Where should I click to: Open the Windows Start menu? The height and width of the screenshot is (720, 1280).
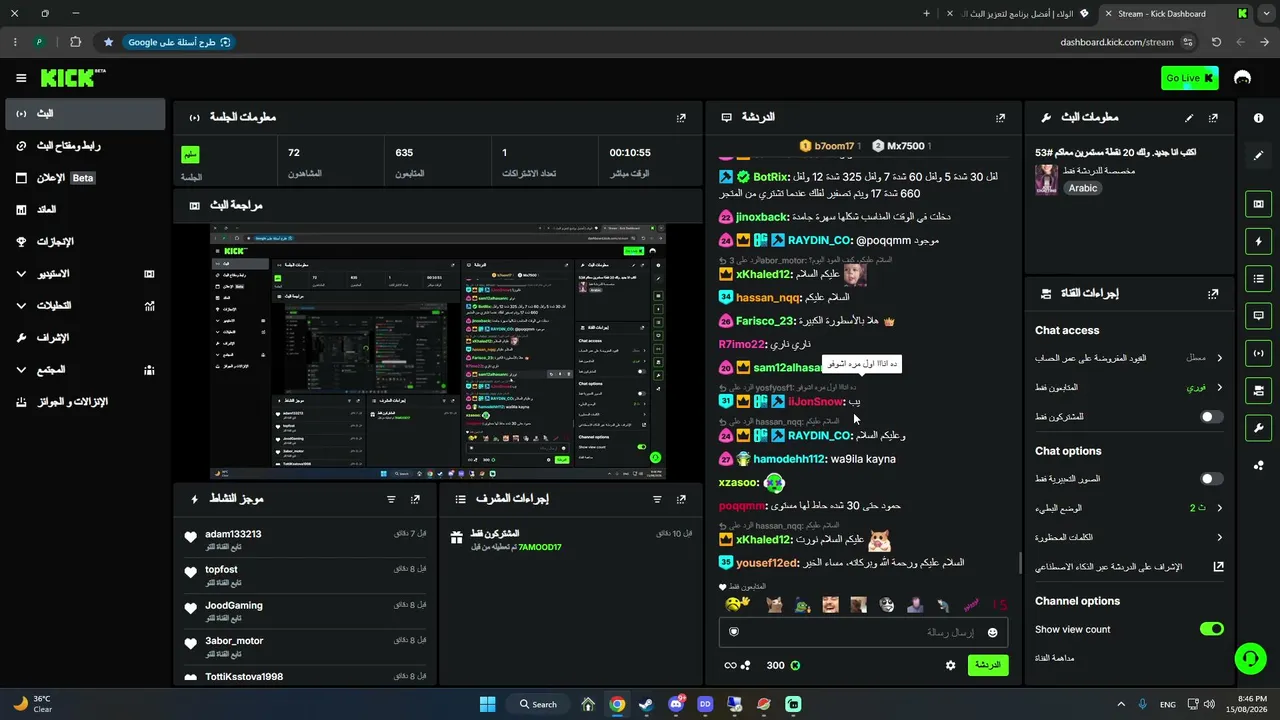point(487,704)
